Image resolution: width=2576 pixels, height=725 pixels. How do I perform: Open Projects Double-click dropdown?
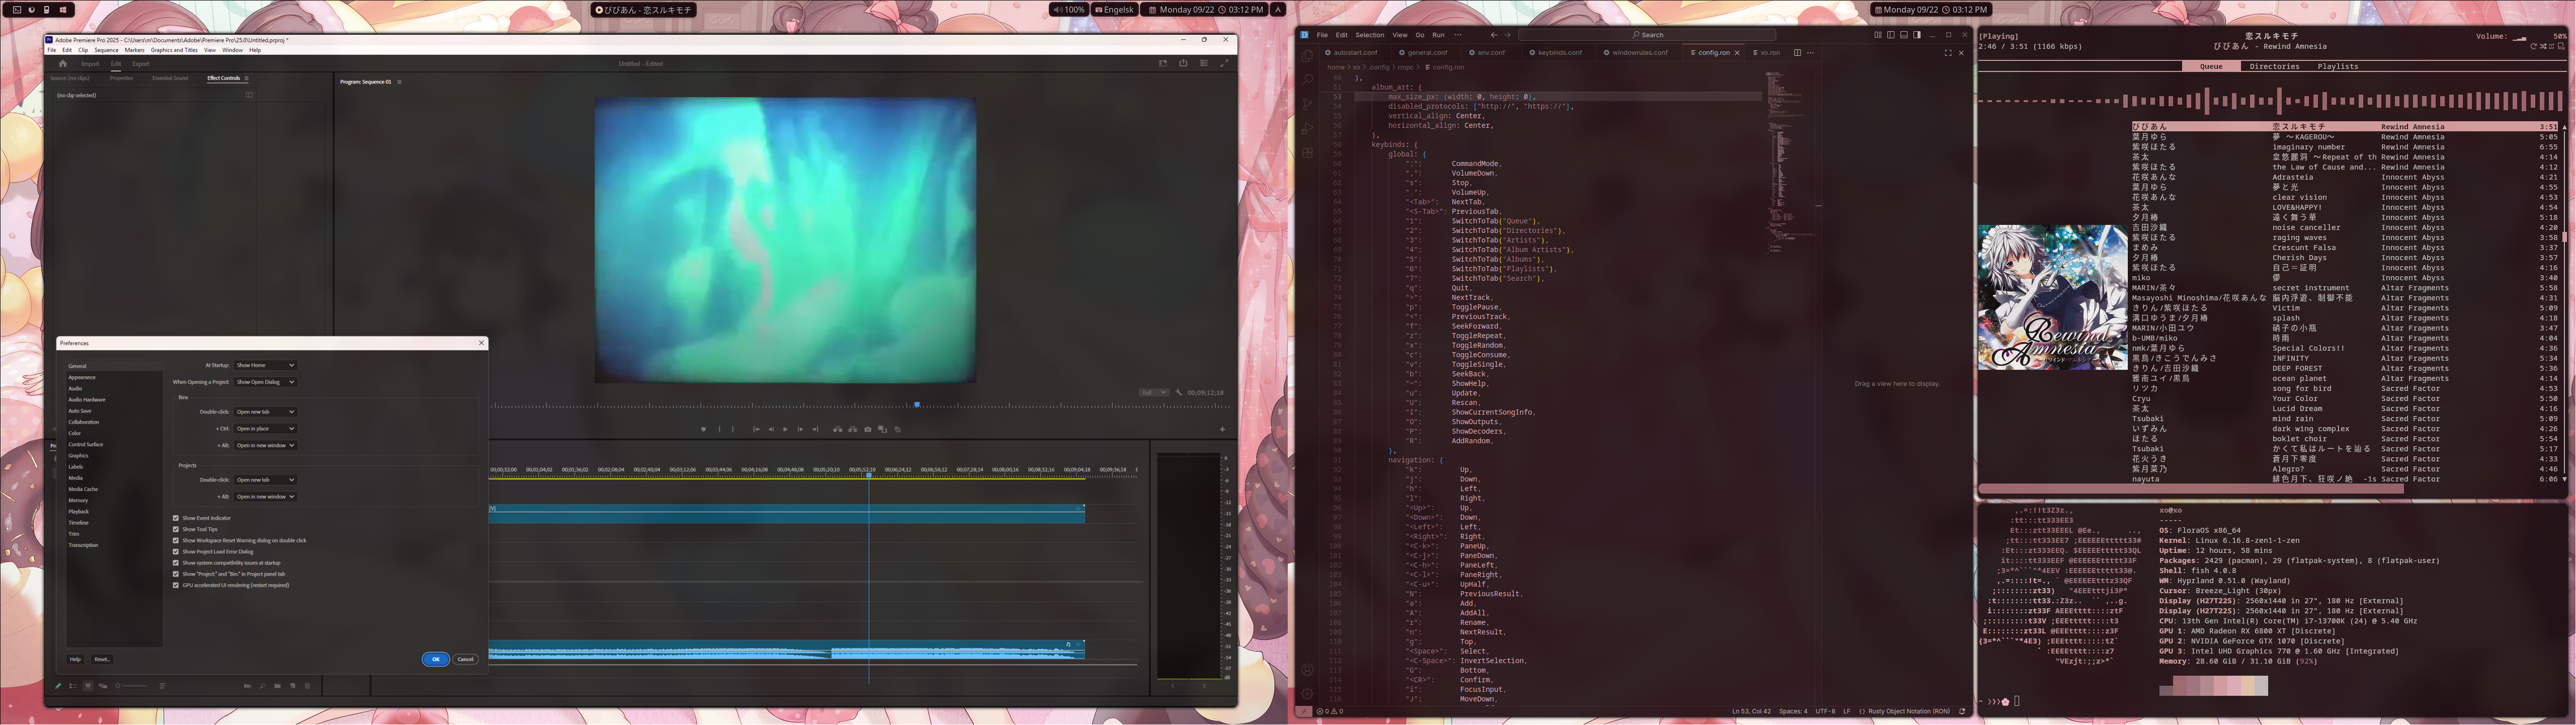tap(265, 480)
